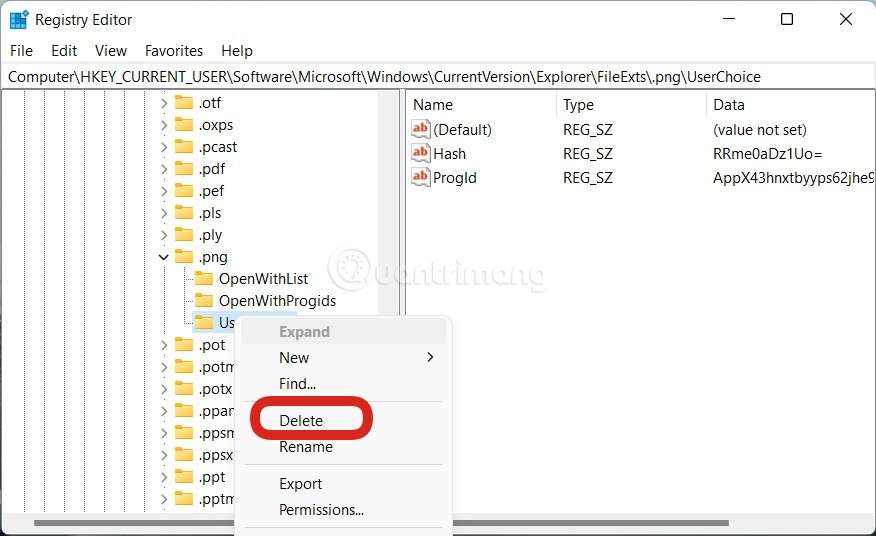Click the "(value not set)" data cell
Image resolution: width=876 pixels, height=536 pixels.
tap(760, 130)
